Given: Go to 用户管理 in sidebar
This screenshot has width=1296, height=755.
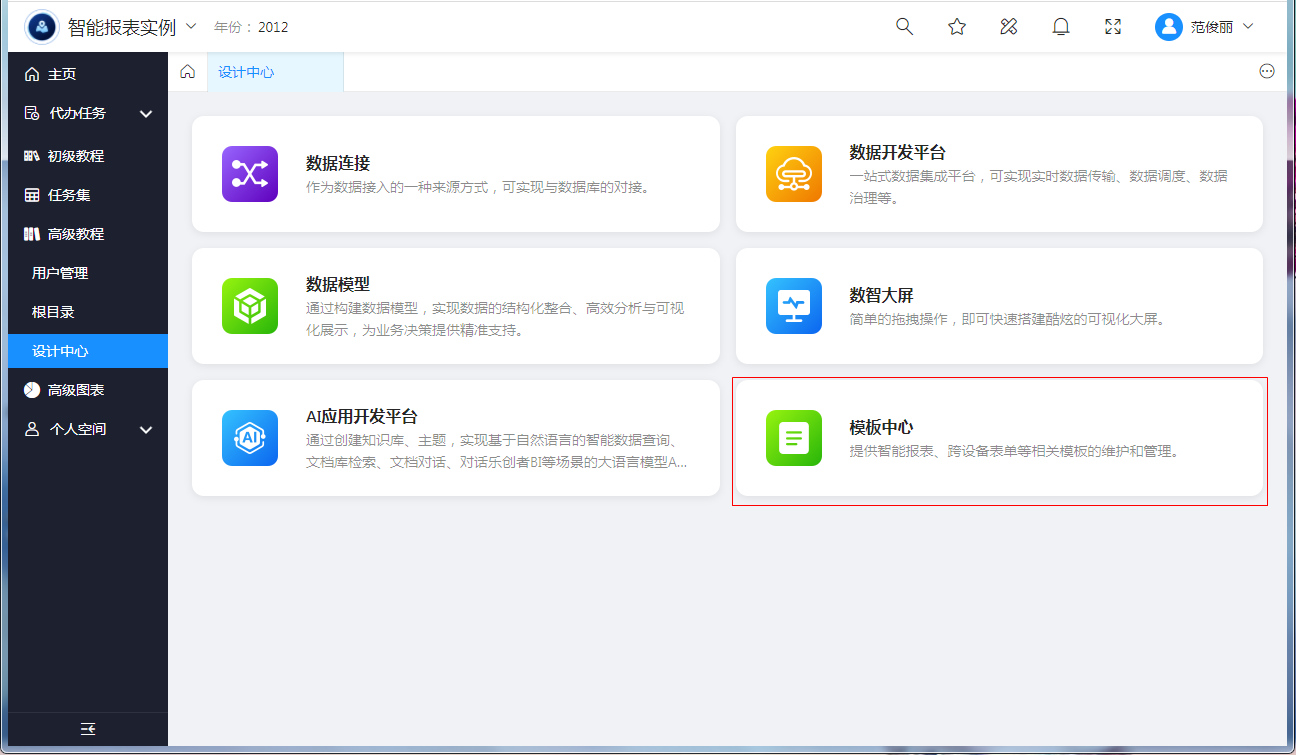Looking at the screenshot, I should 60,273.
